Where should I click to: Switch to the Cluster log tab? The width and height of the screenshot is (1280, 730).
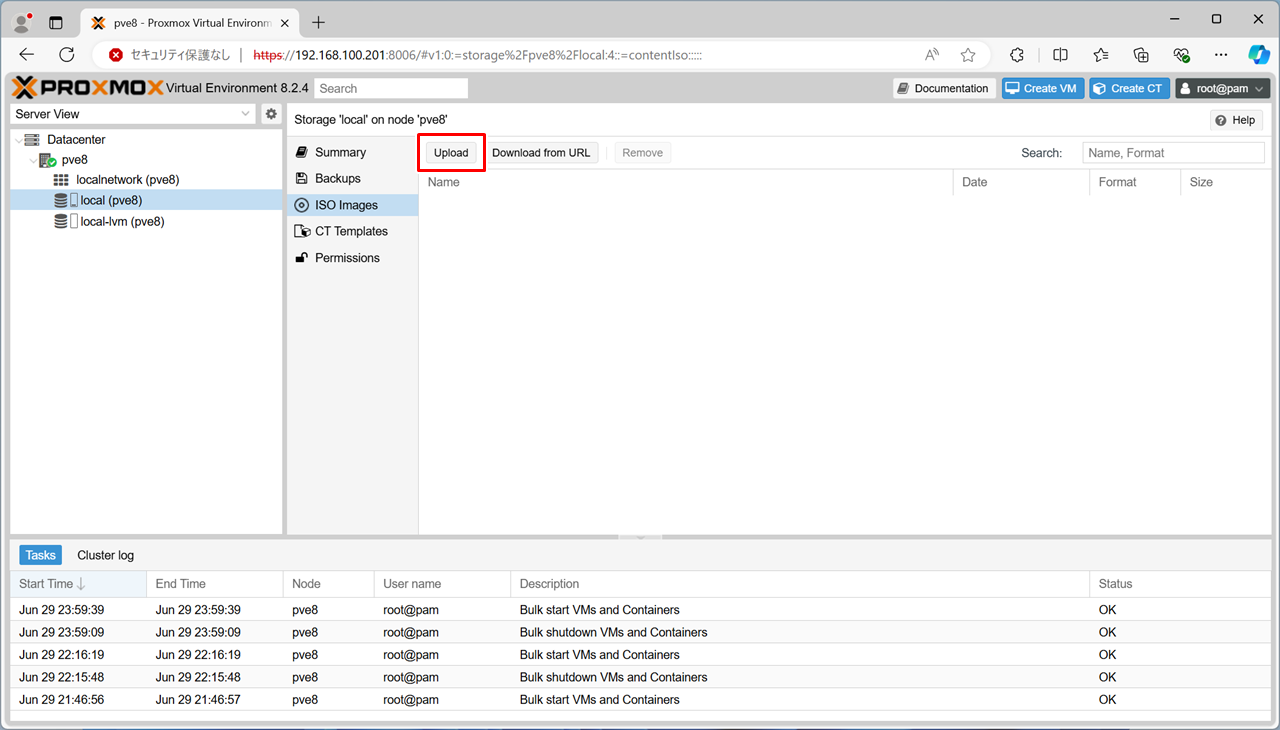coord(105,555)
